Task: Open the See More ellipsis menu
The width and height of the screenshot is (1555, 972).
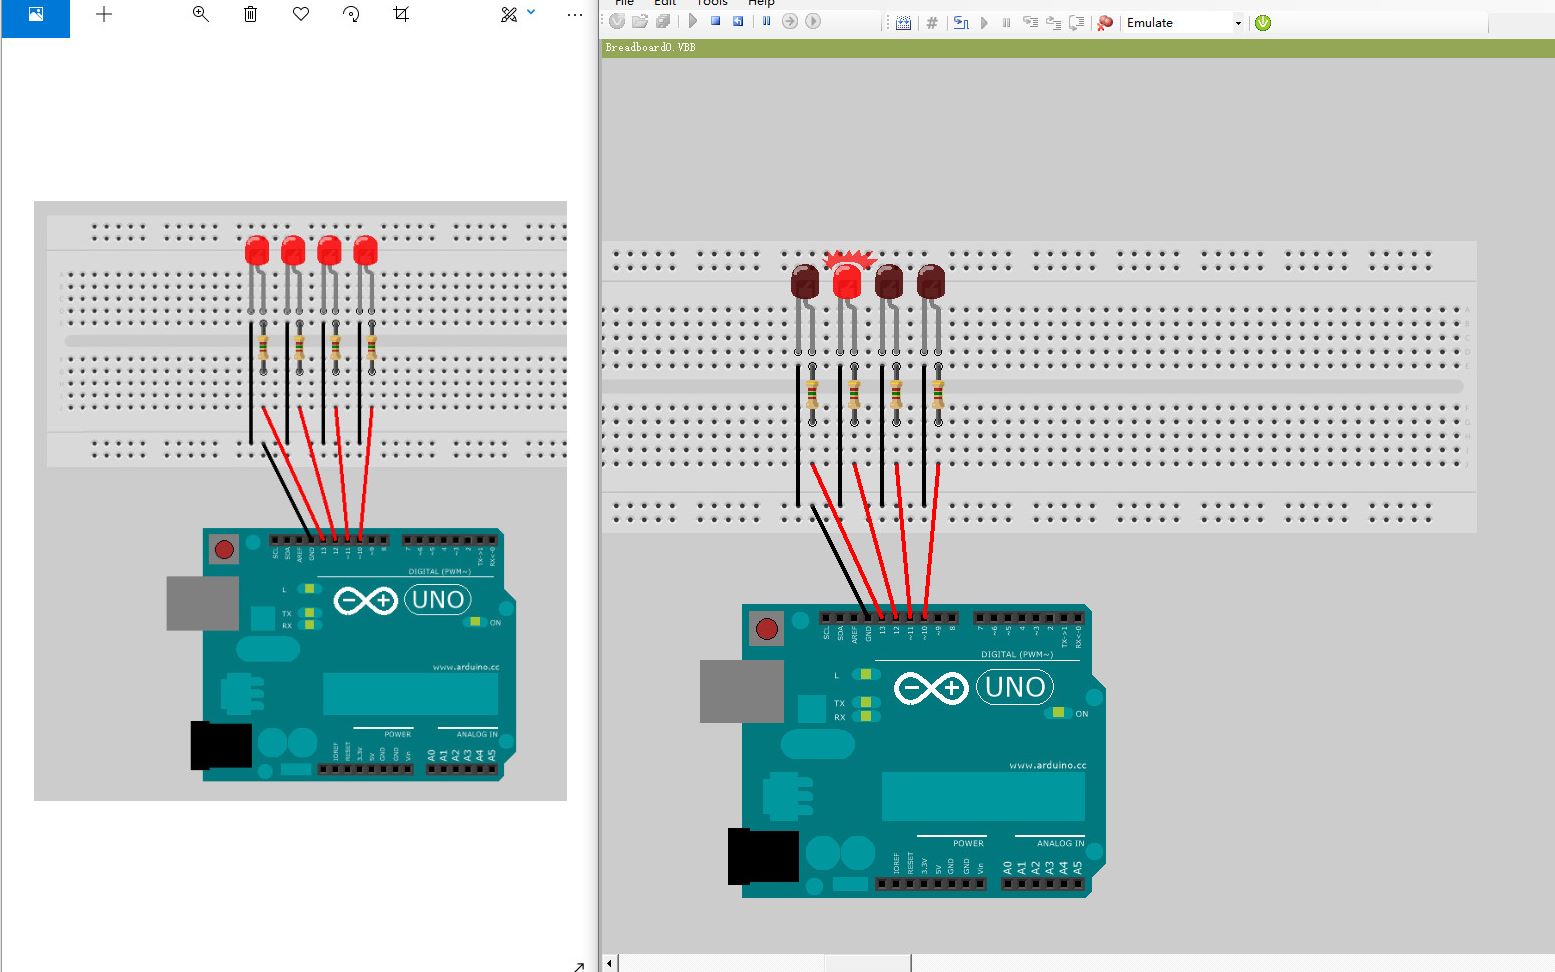Action: pos(574,15)
